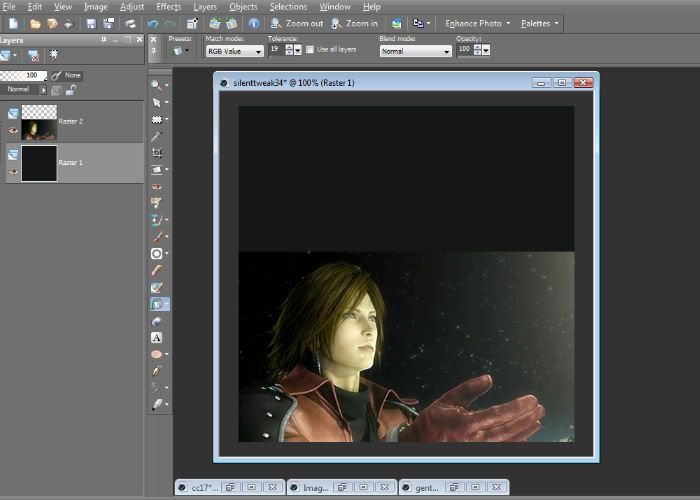
Task: Create a new image from toolbar
Action: click(x=13, y=24)
